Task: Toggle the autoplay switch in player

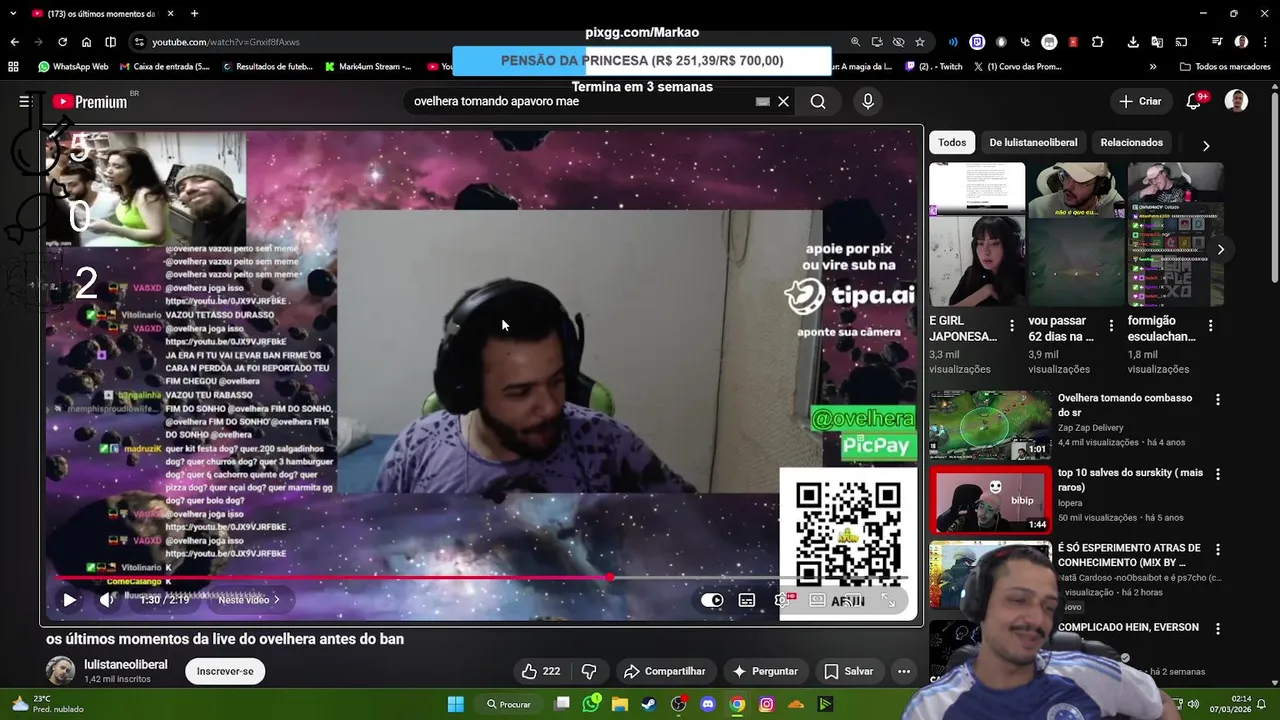Action: (x=712, y=600)
